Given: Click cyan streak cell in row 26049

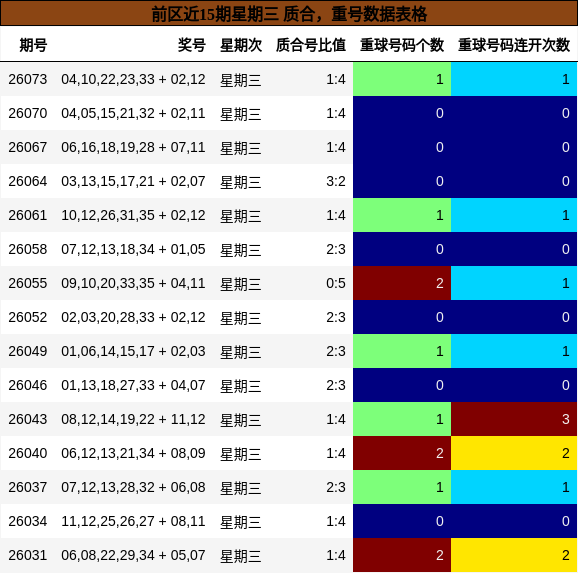Looking at the screenshot, I should pos(514,351).
